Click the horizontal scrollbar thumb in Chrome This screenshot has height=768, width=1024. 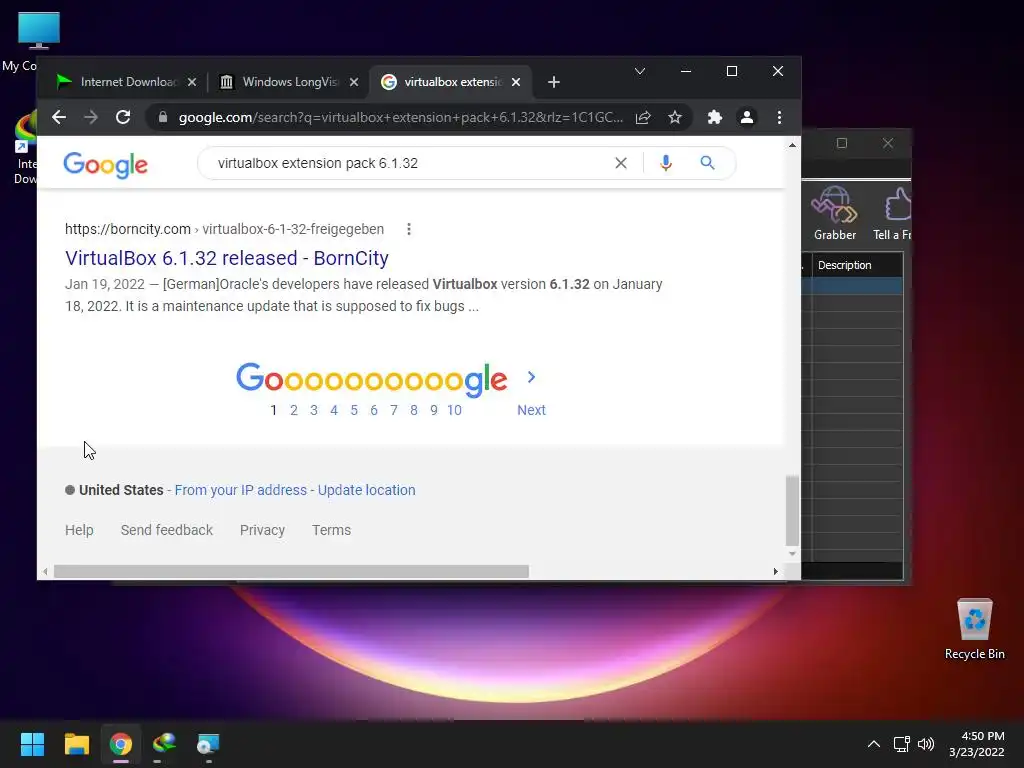[x=291, y=571]
